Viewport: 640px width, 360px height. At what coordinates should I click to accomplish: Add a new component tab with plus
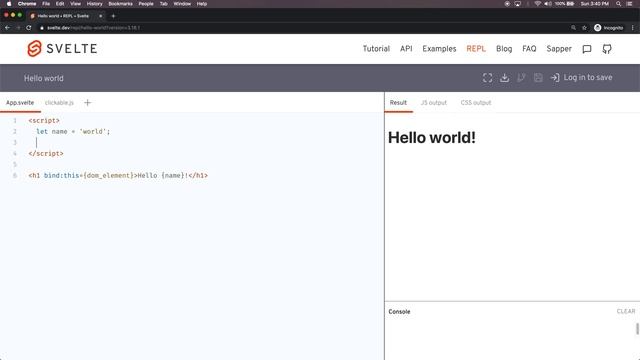pos(87,102)
